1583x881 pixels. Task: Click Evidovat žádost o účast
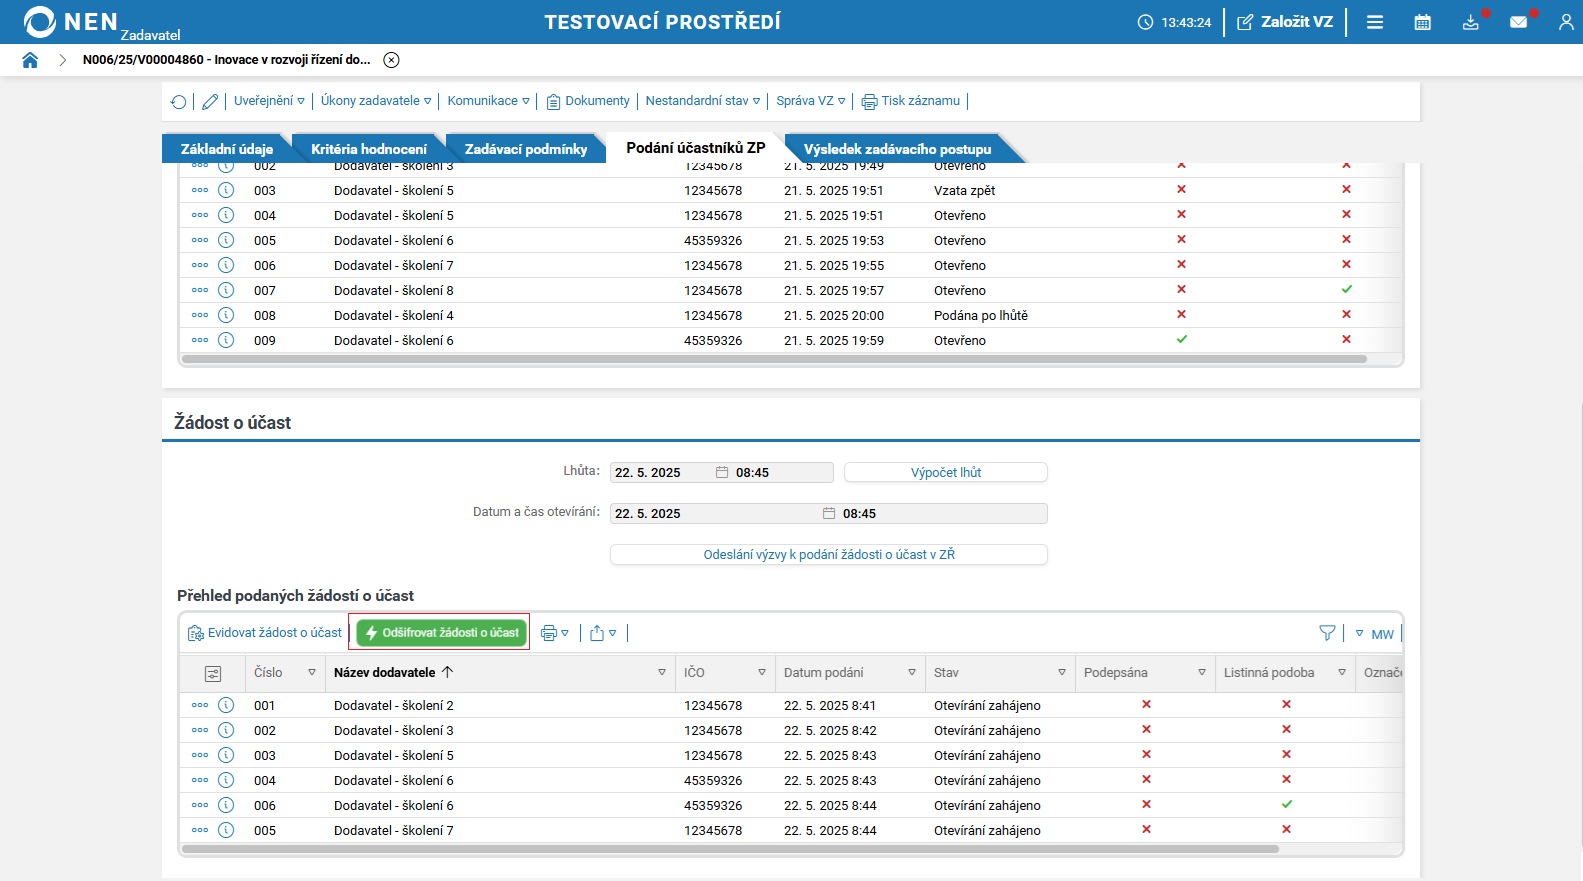(265, 633)
